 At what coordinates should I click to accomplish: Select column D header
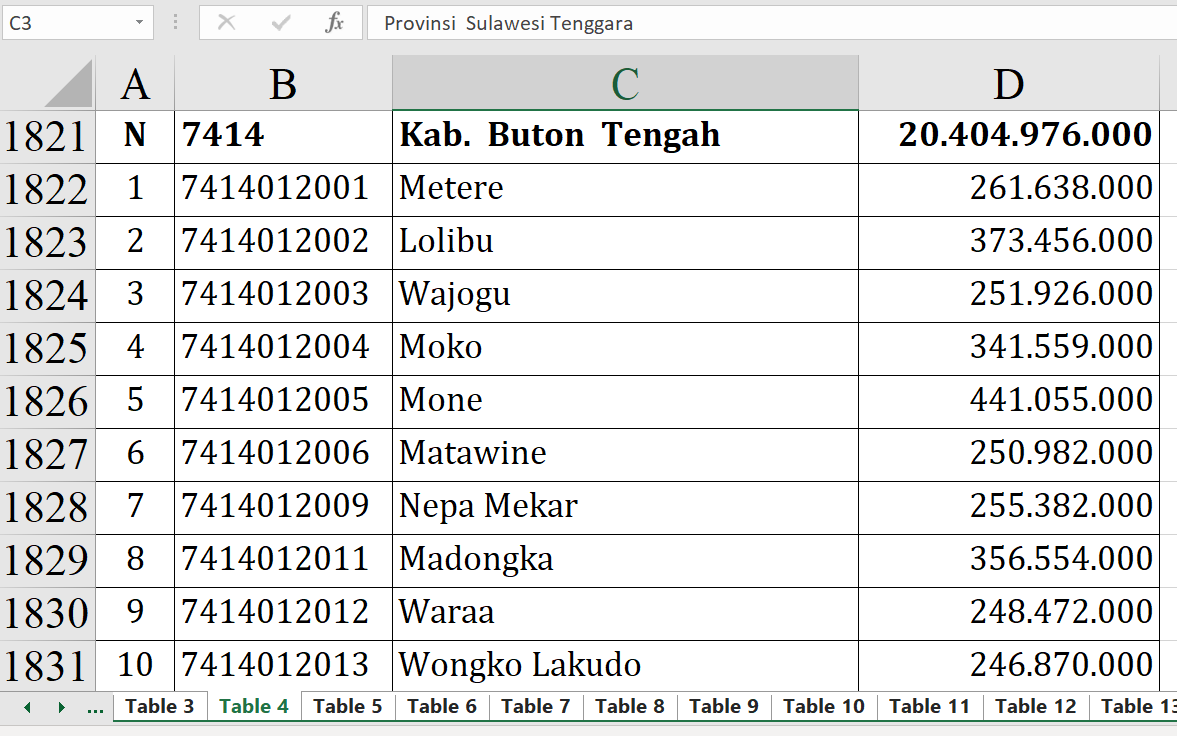1008,84
